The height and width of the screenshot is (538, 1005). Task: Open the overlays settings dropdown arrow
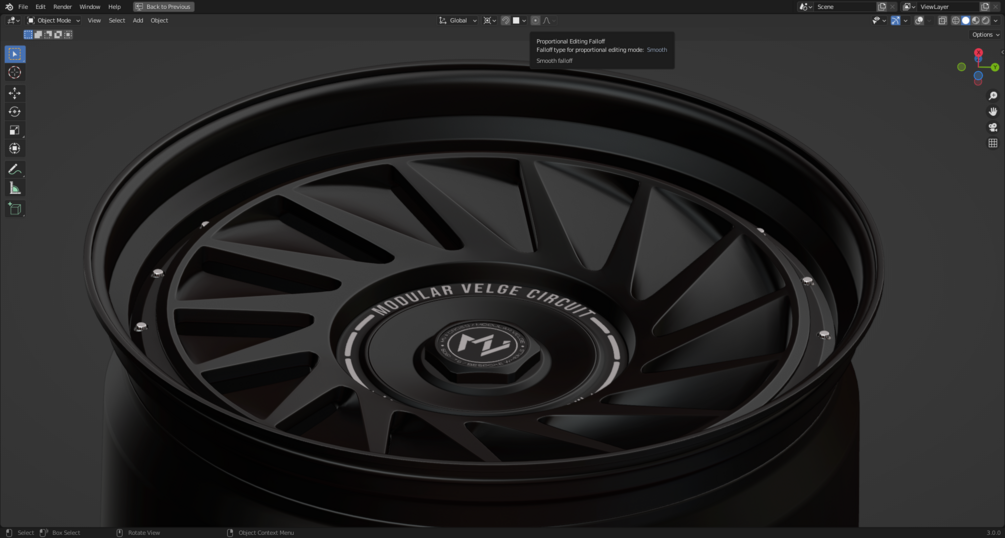click(929, 21)
